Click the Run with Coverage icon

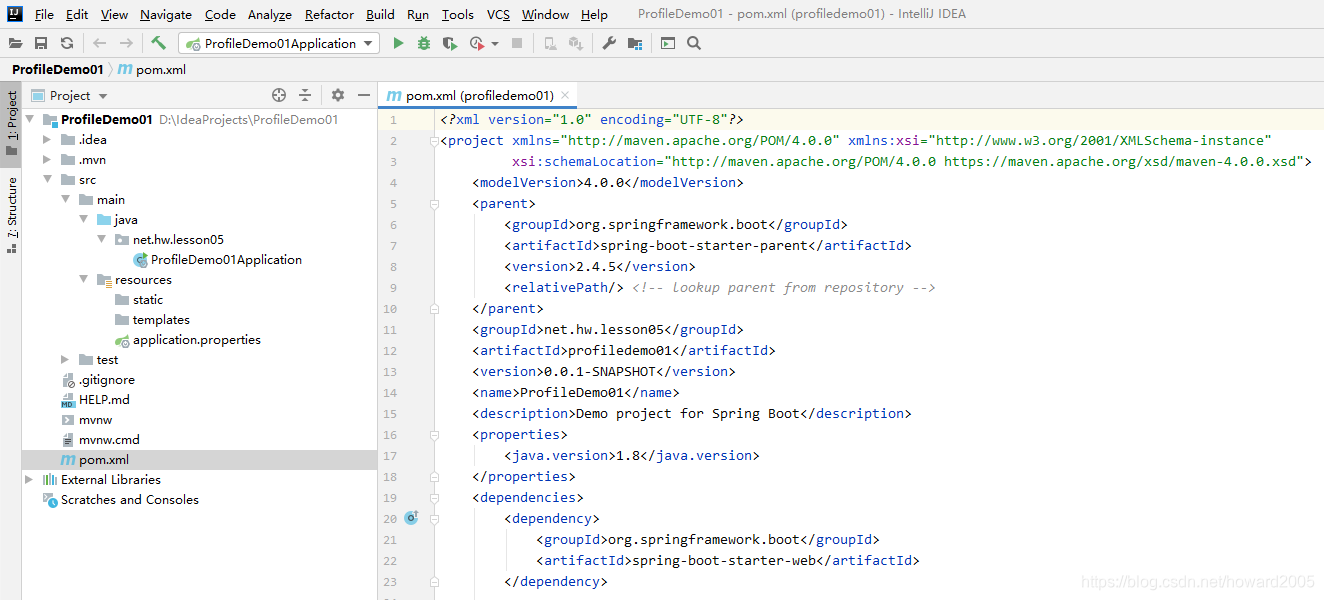450,43
